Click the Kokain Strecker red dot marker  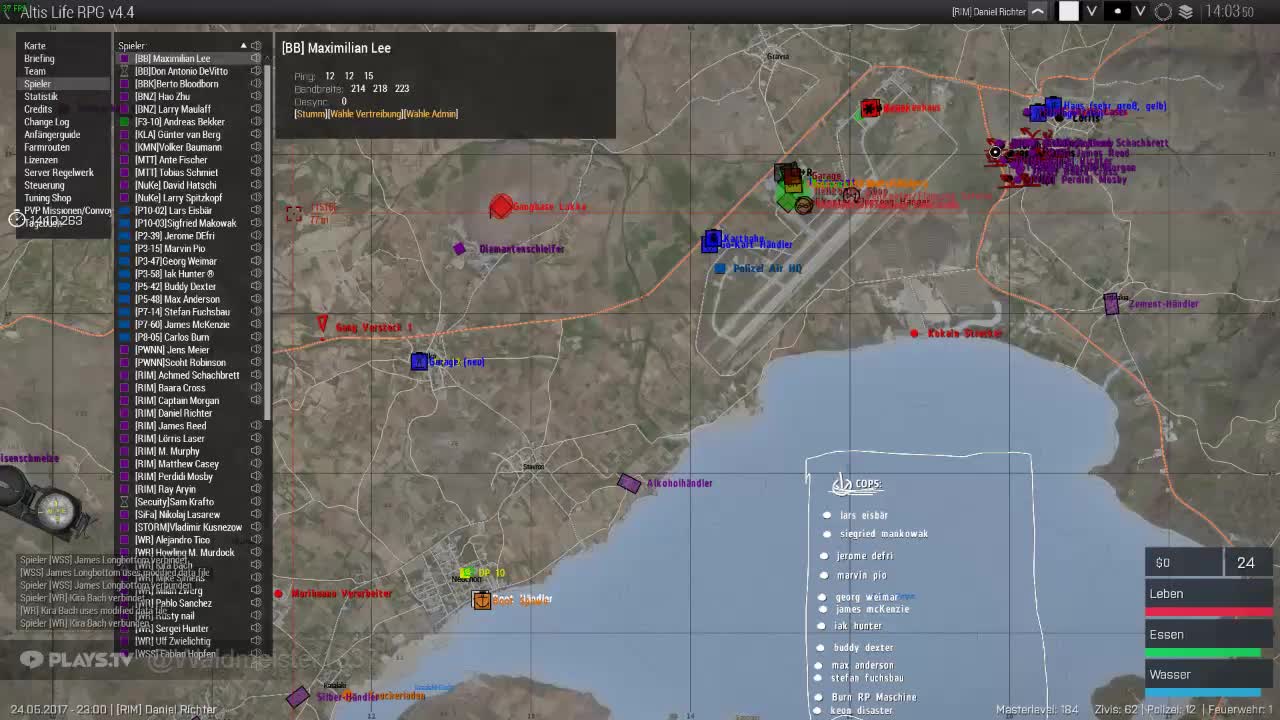coord(914,333)
